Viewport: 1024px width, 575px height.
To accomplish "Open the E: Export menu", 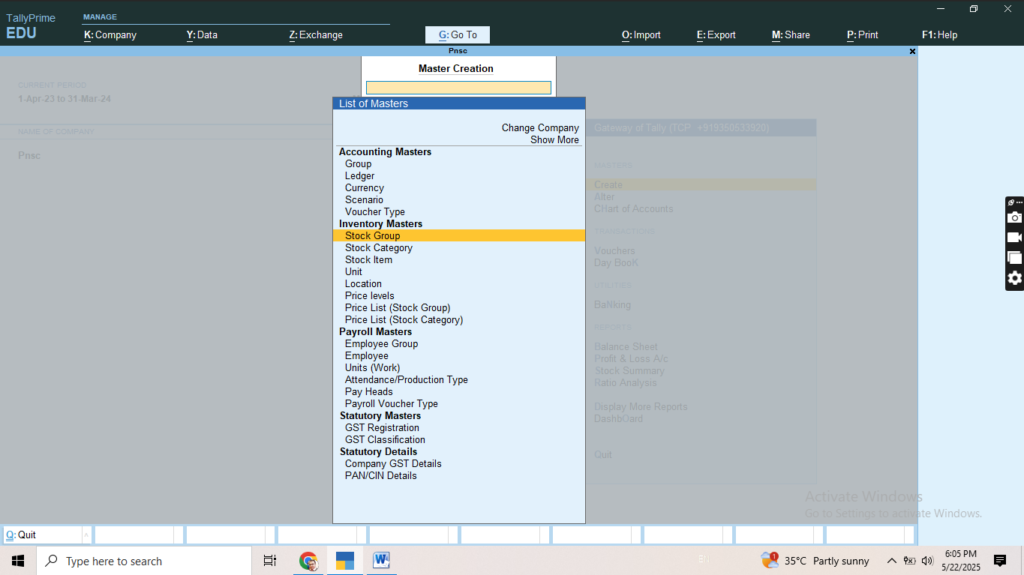I will coord(716,35).
